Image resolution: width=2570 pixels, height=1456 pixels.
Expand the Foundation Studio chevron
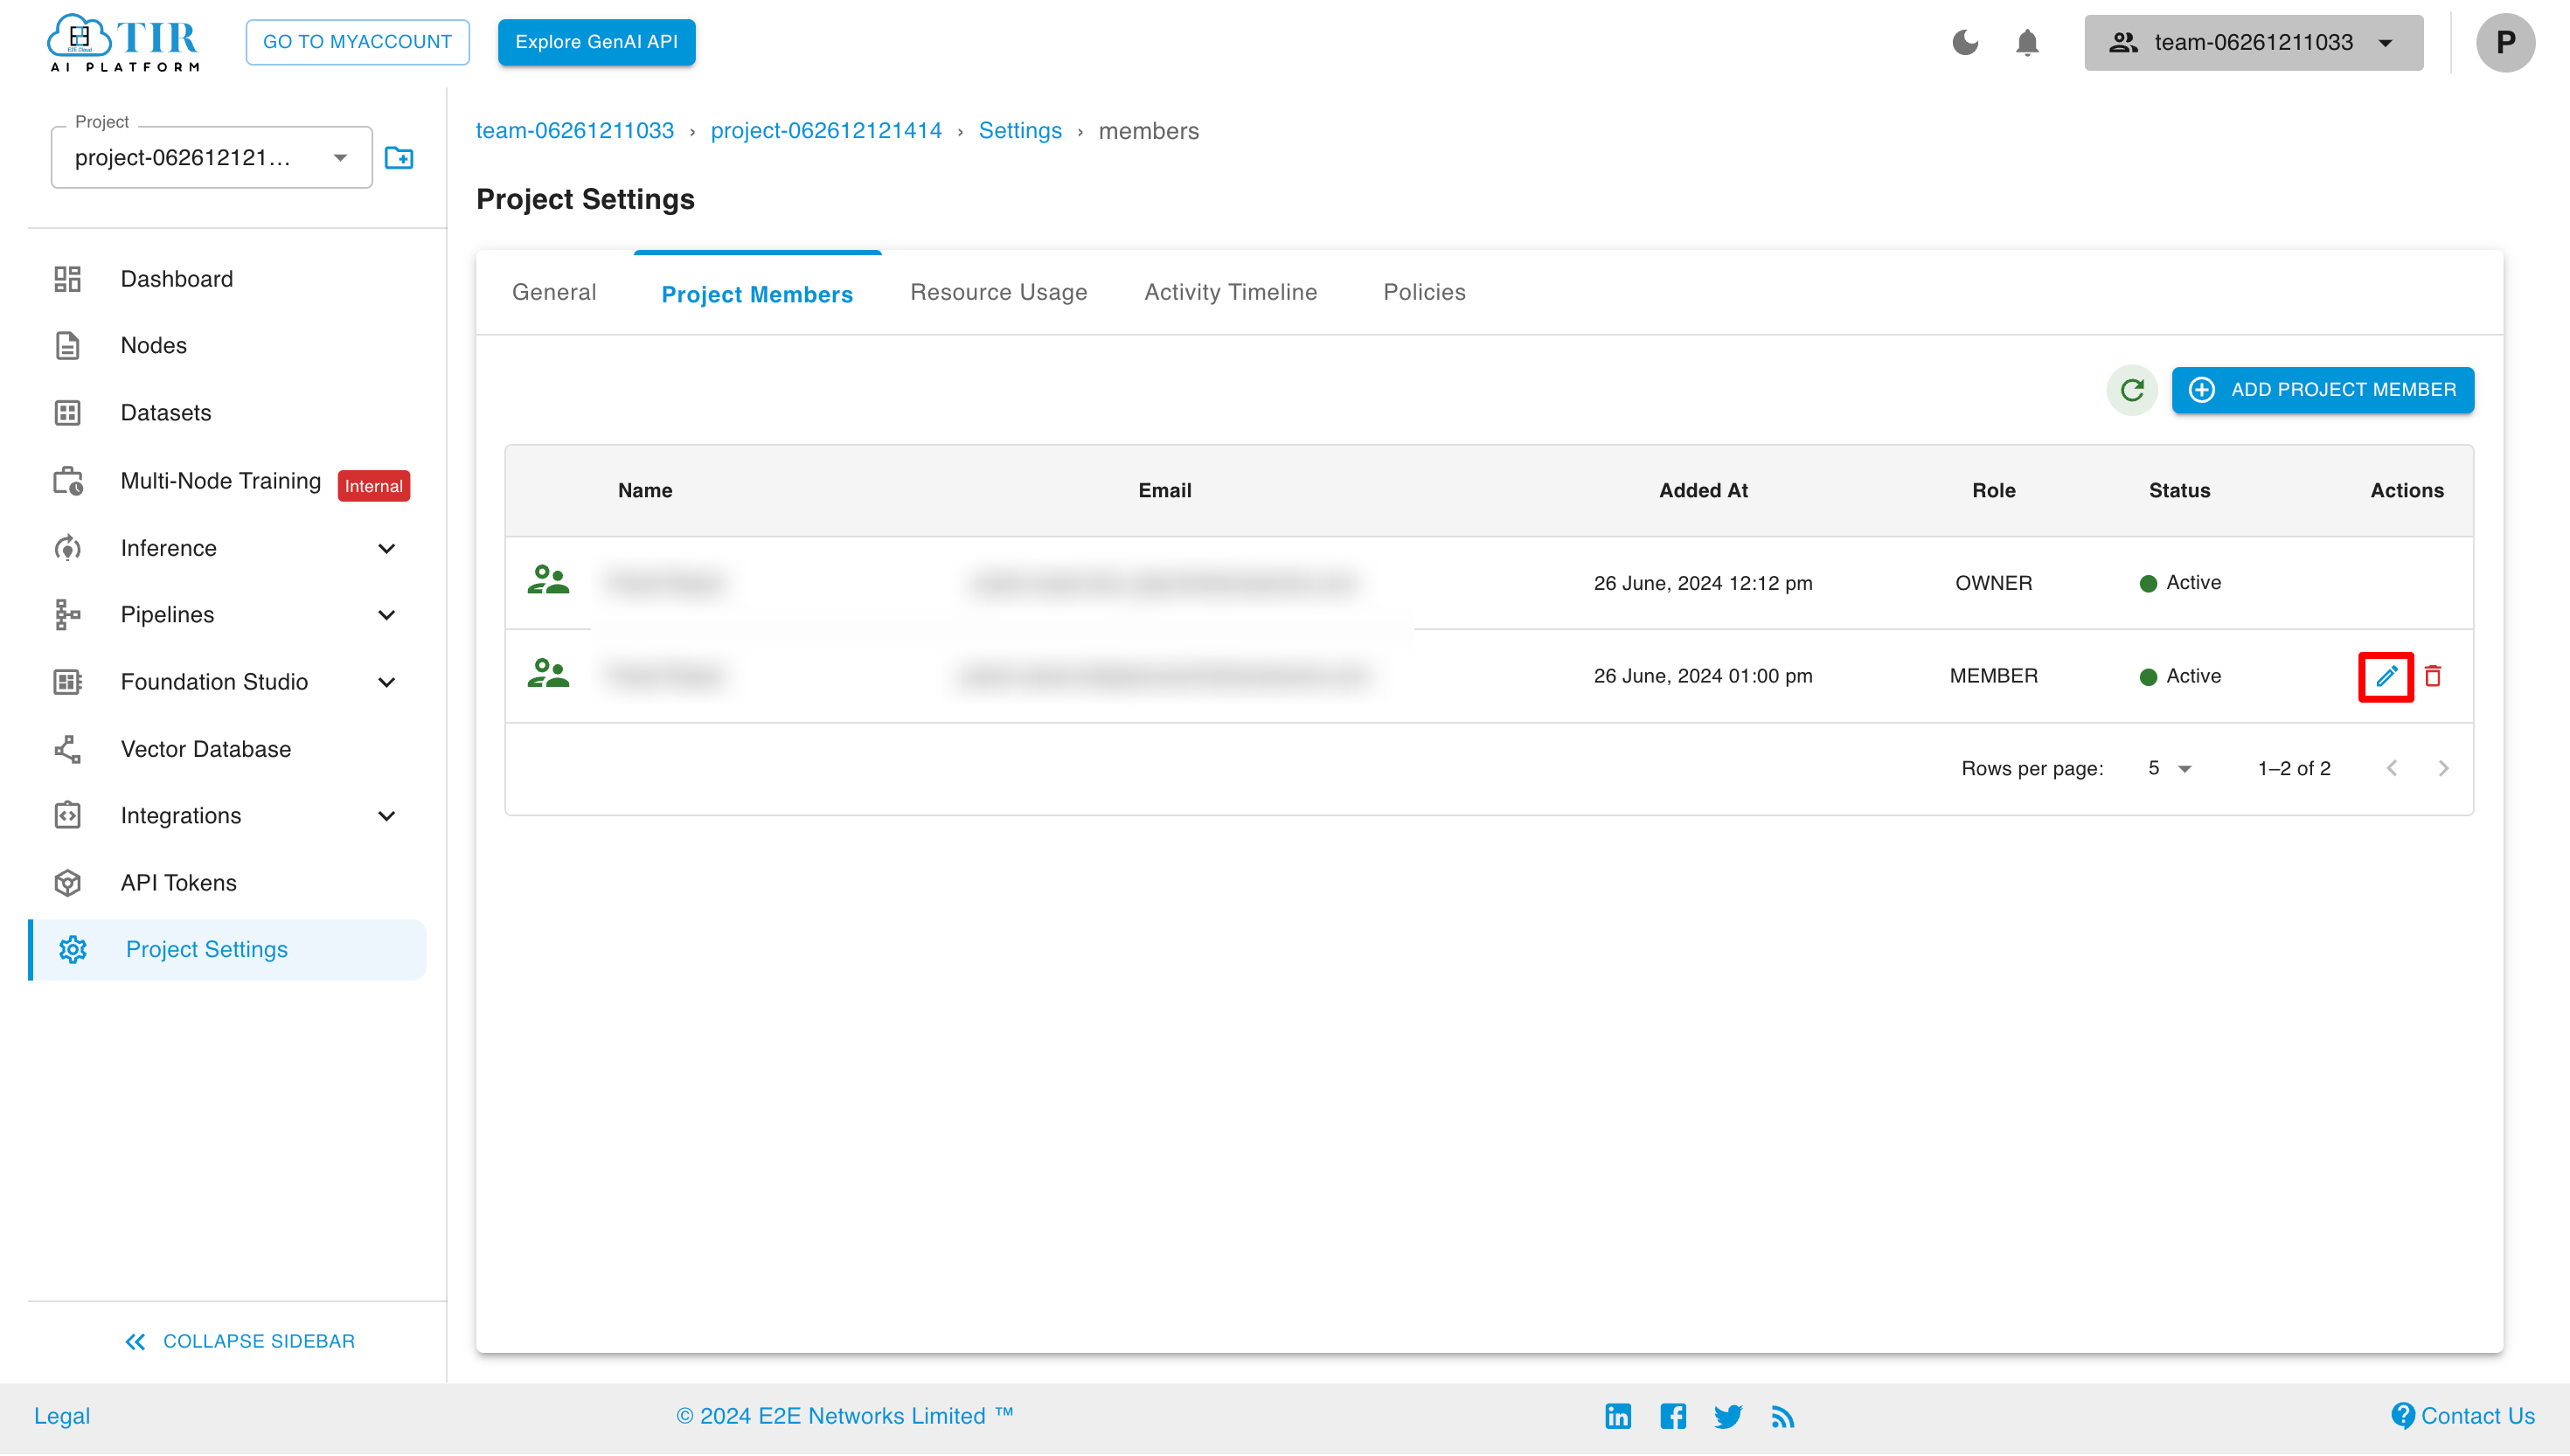tap(387, 682)
